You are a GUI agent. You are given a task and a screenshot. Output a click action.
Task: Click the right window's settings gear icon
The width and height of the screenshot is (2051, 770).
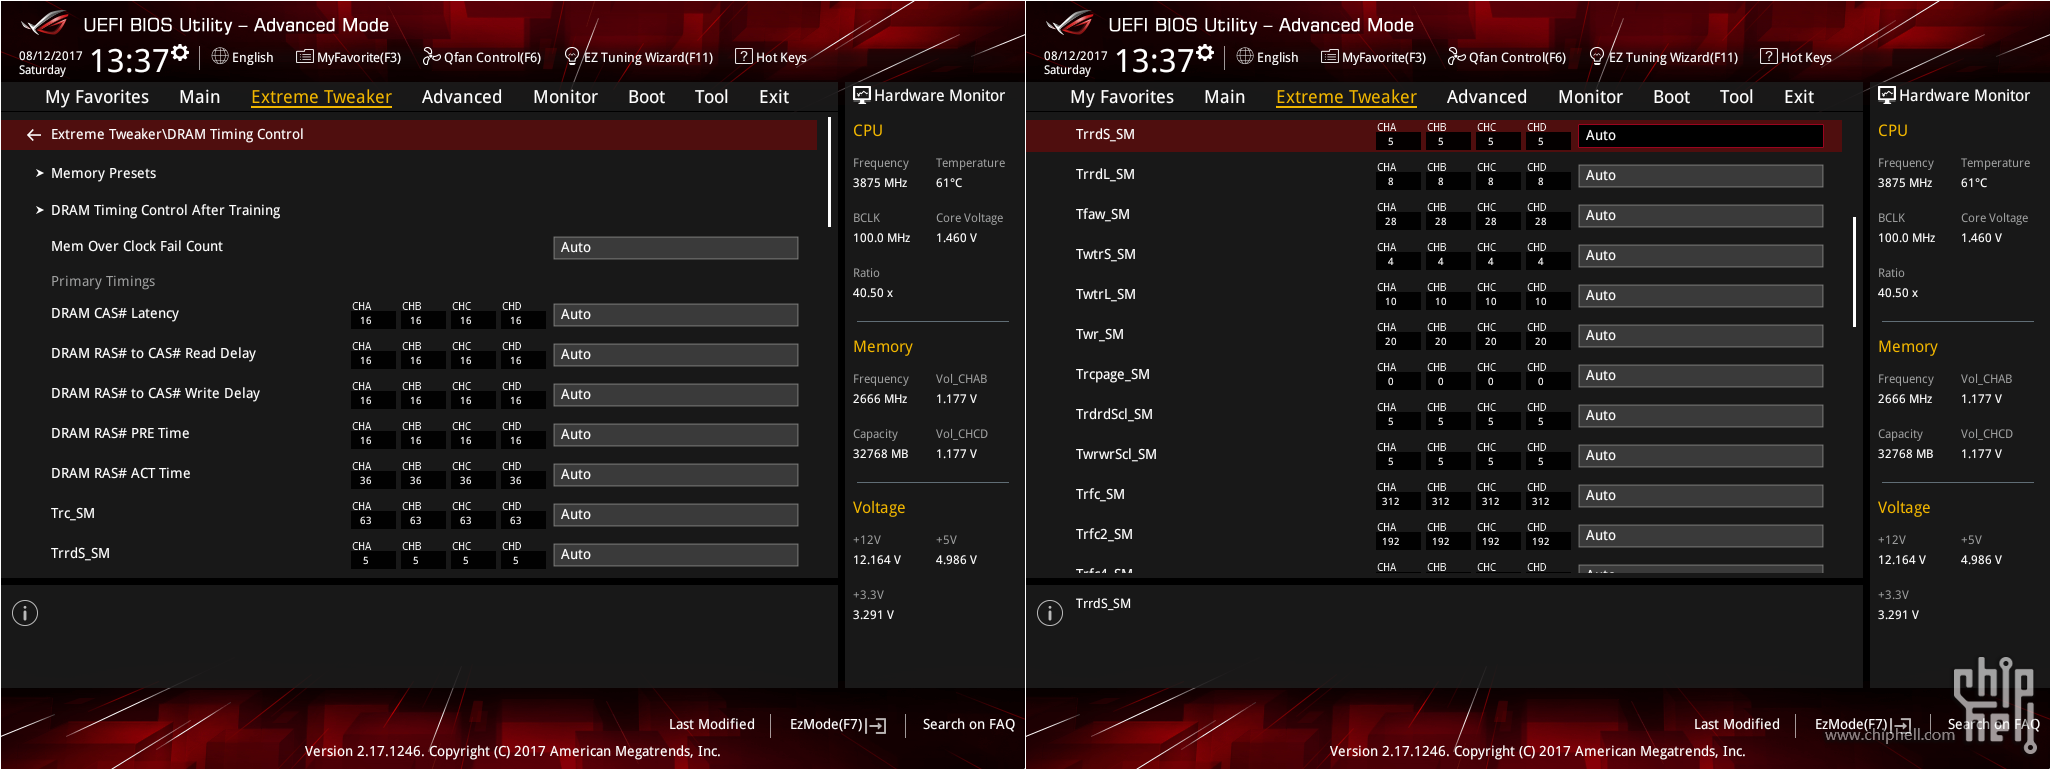coord(1205,53)
